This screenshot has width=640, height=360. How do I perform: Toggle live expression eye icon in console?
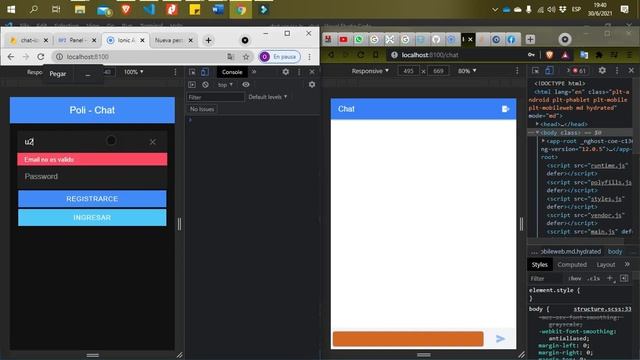246,84
